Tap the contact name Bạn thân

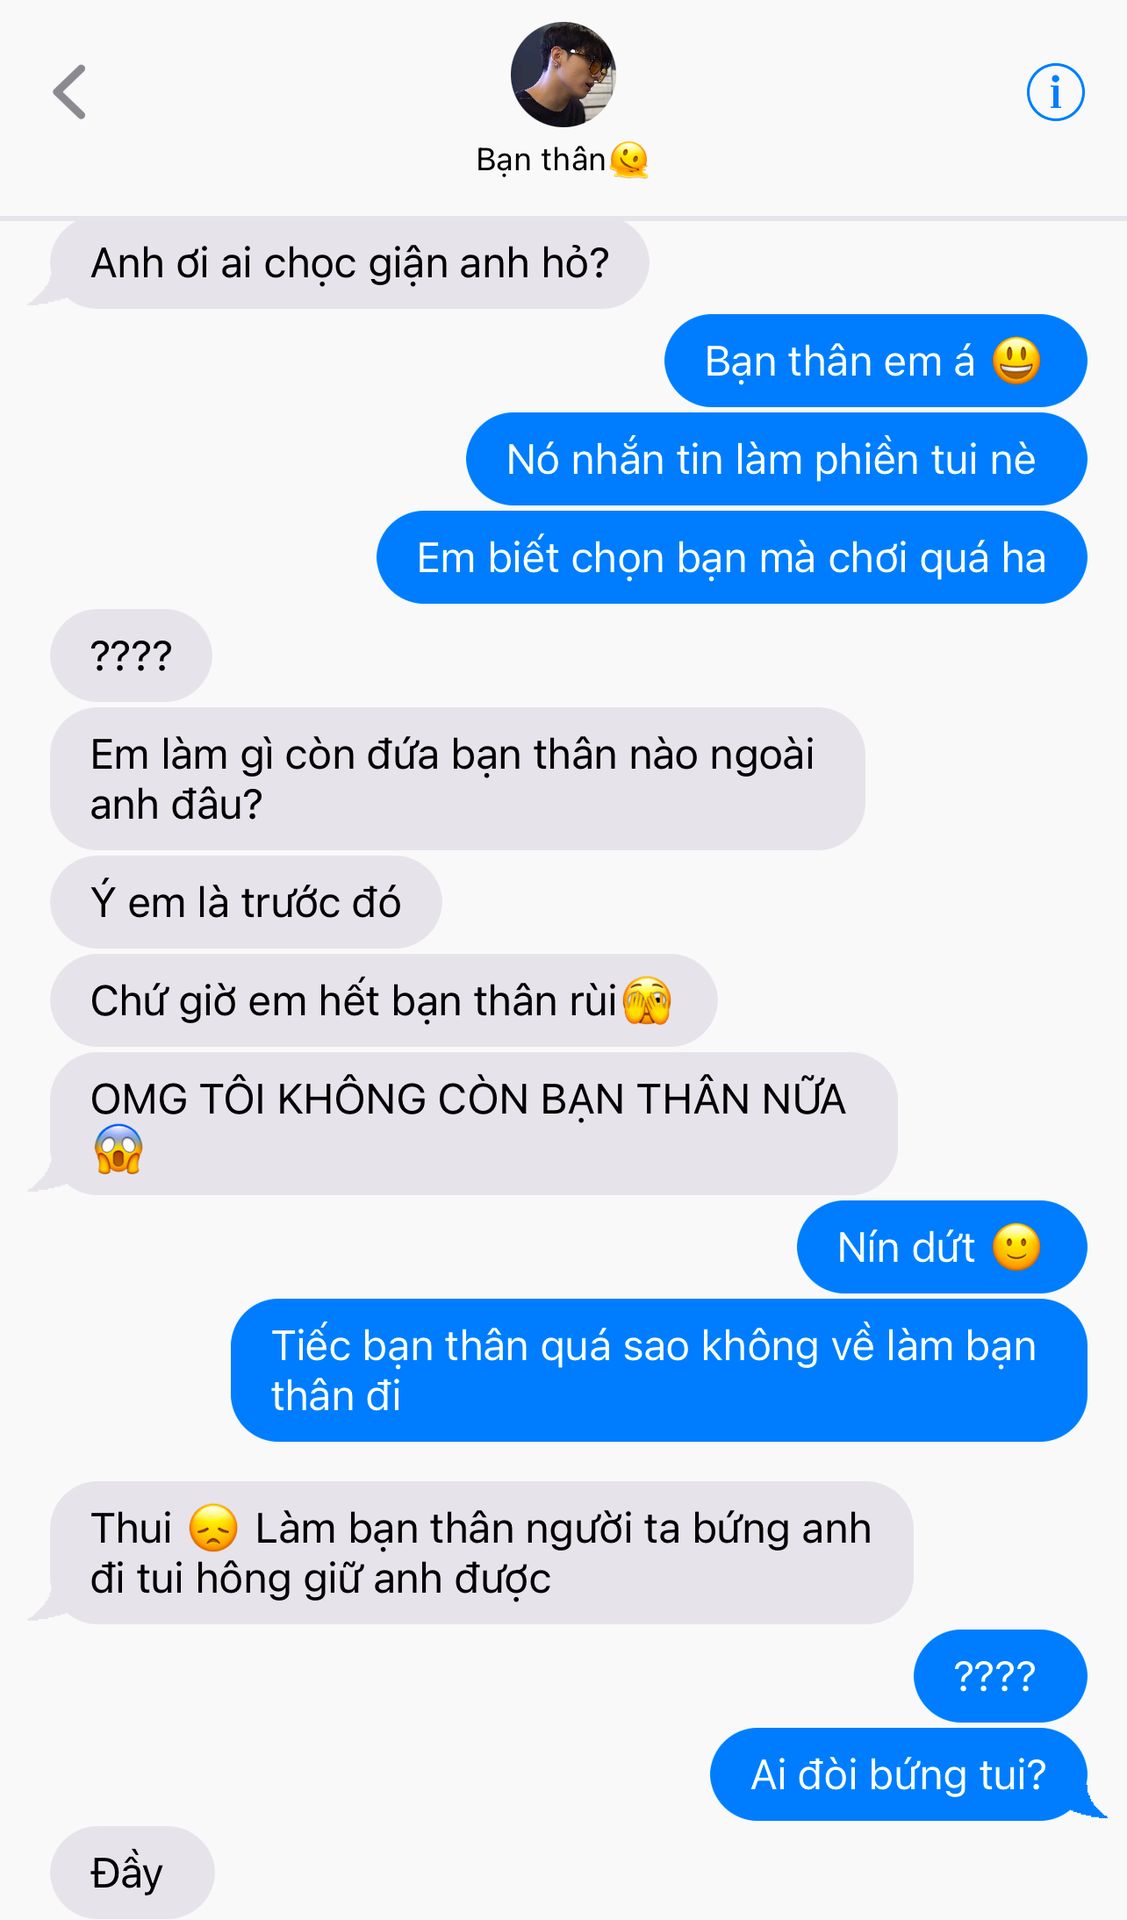click(541, 159)
